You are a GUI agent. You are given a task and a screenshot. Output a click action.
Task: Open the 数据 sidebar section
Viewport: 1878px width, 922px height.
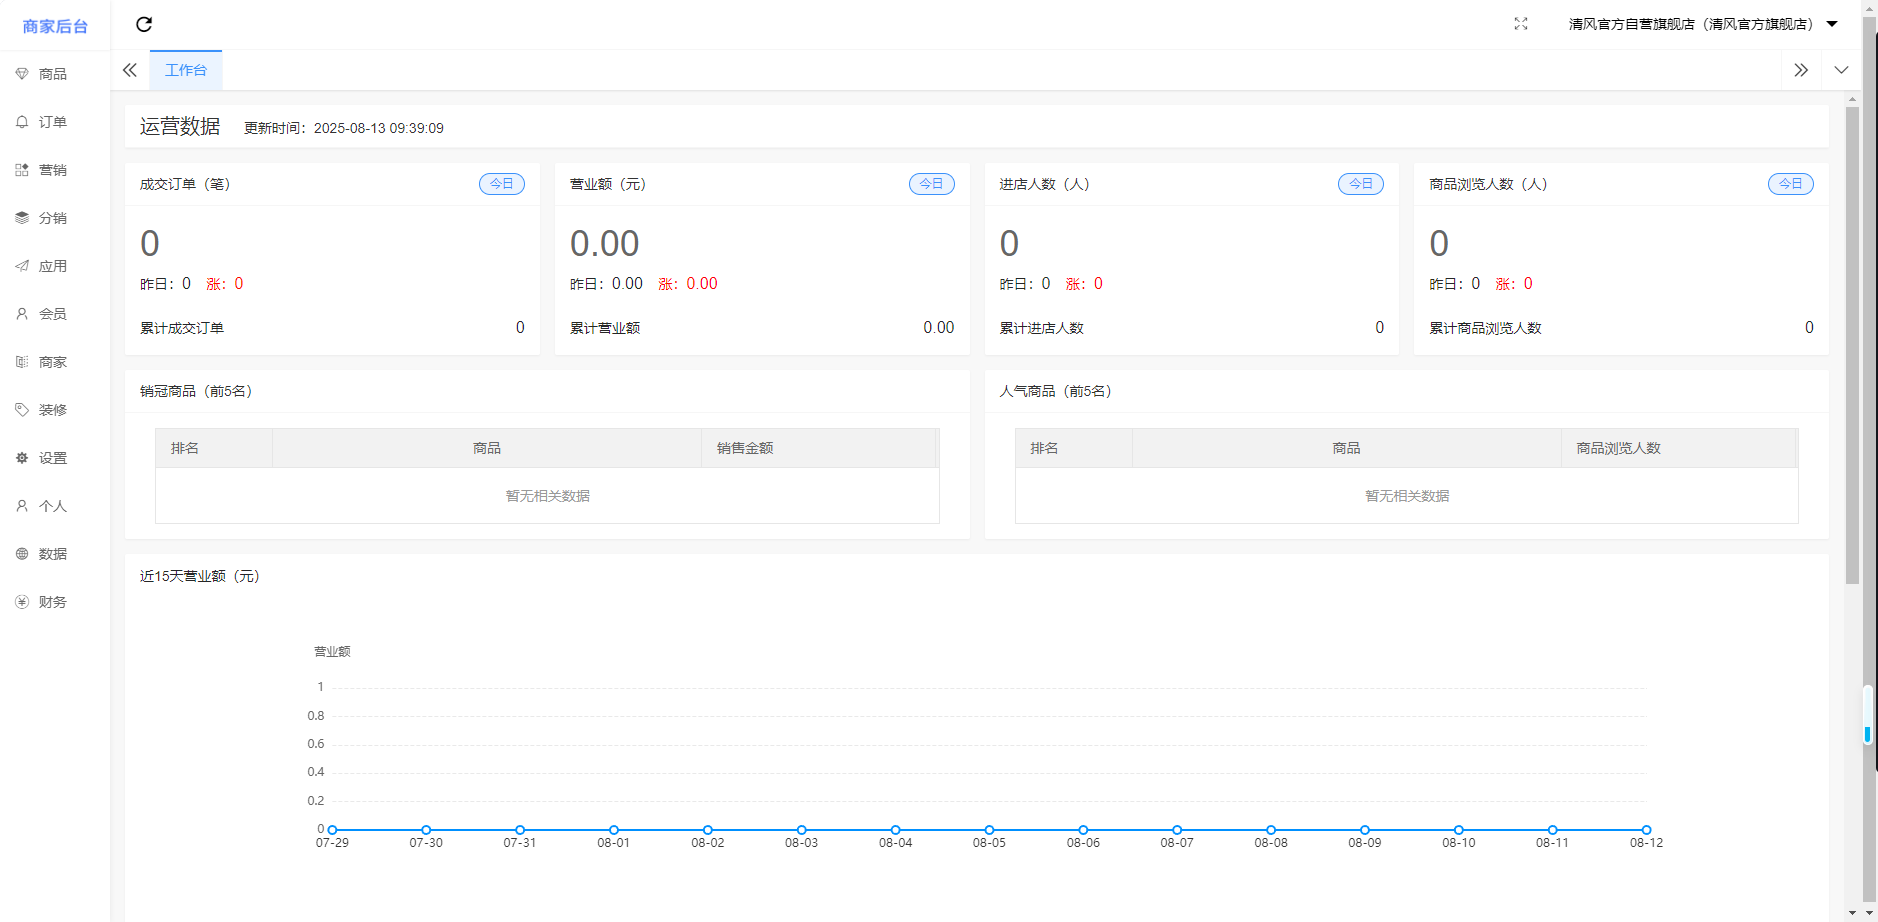[52, 554]
